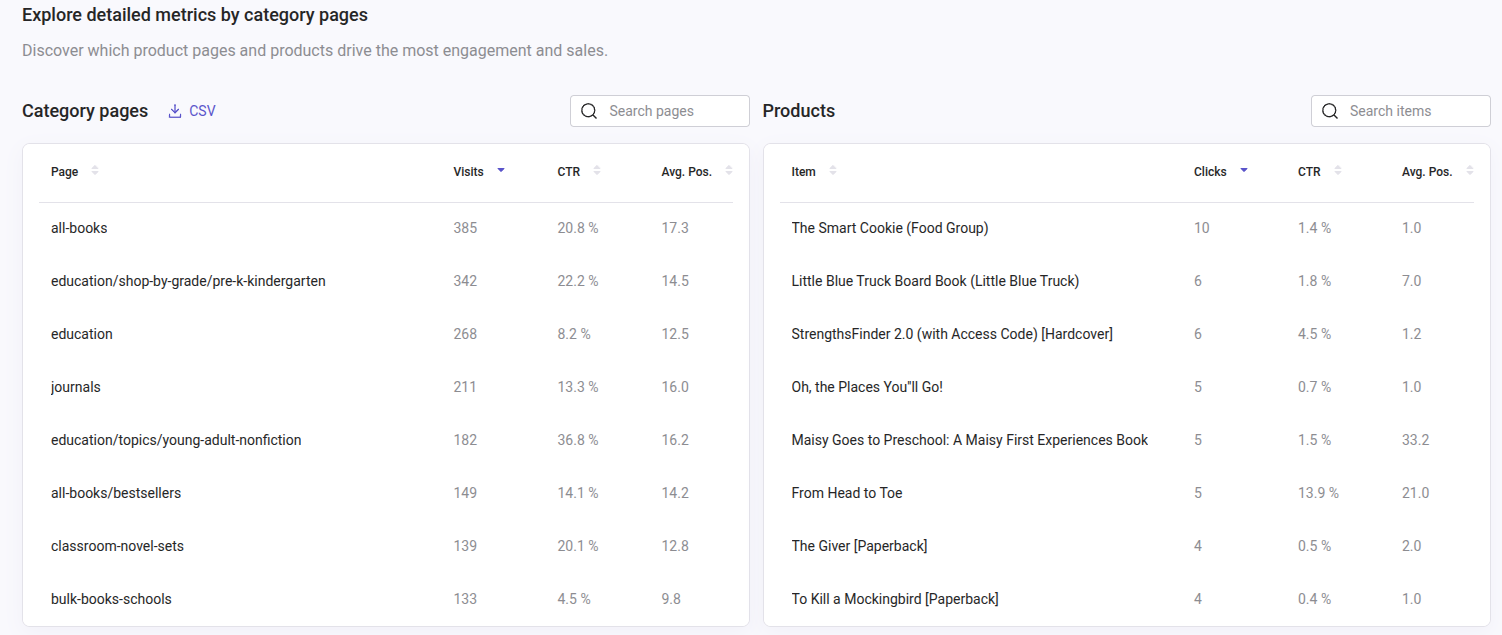Open the all-books page row
The width and height of the screenshot is (1502, 635).
point(79,228)
